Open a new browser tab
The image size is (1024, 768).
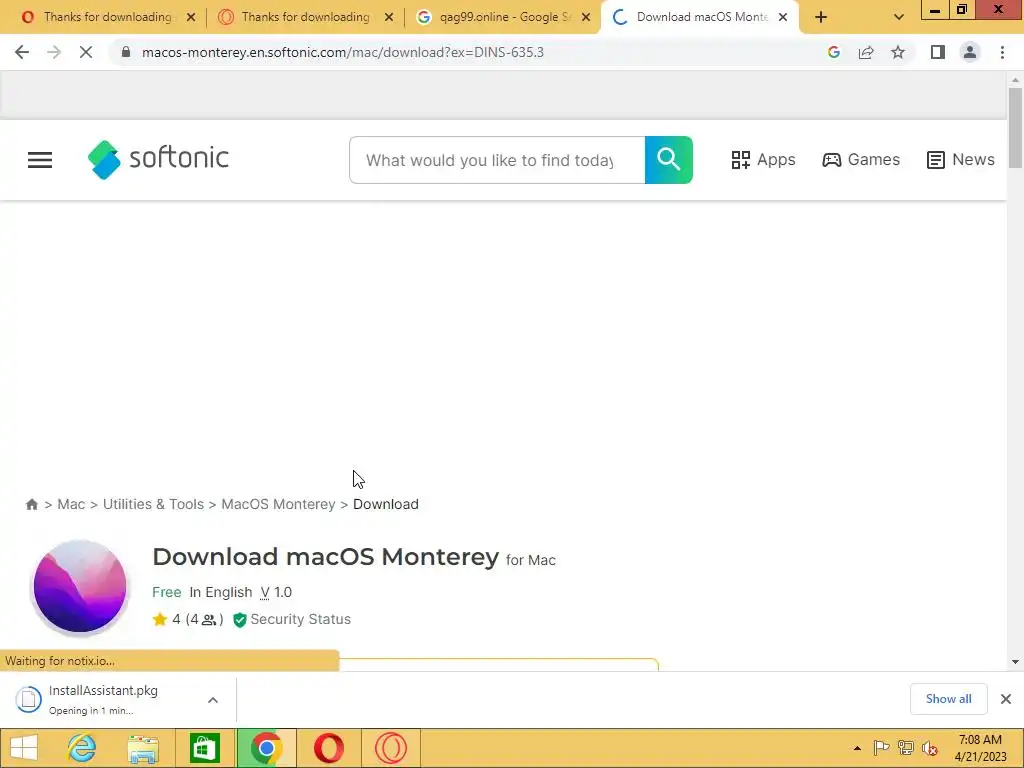click(x=821, y=18)
